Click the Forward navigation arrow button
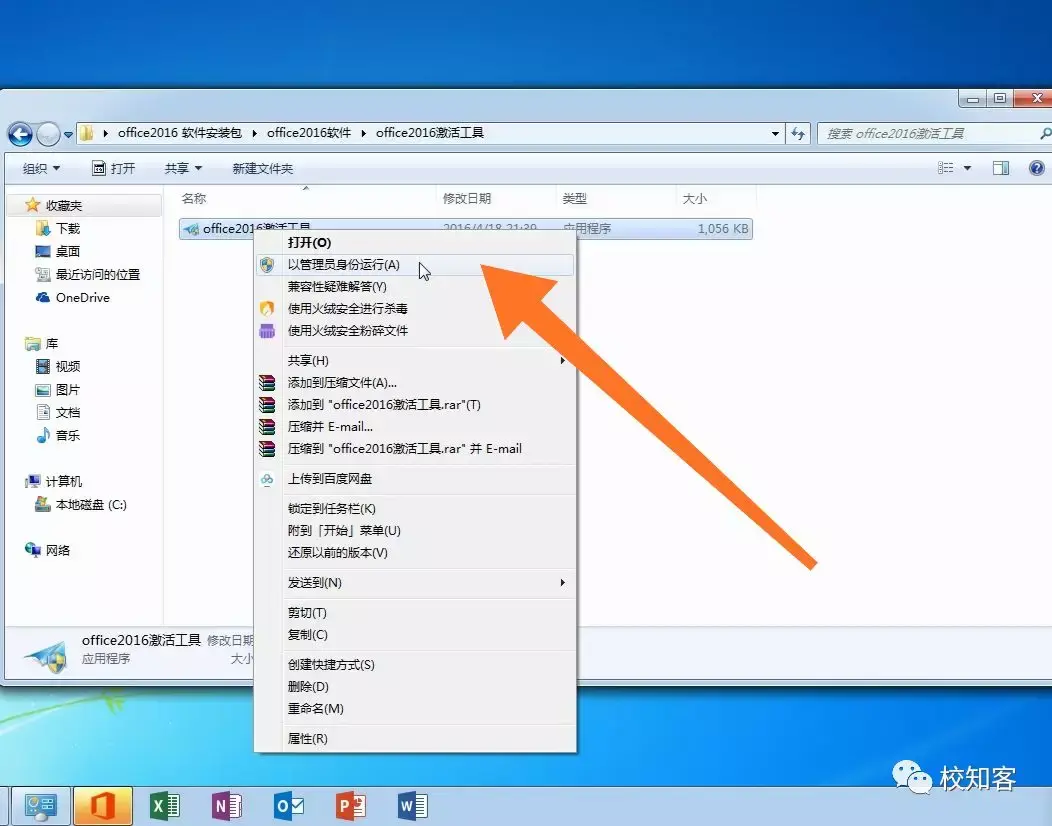The height and width of the screenshot is (826, 1052). 48,134
